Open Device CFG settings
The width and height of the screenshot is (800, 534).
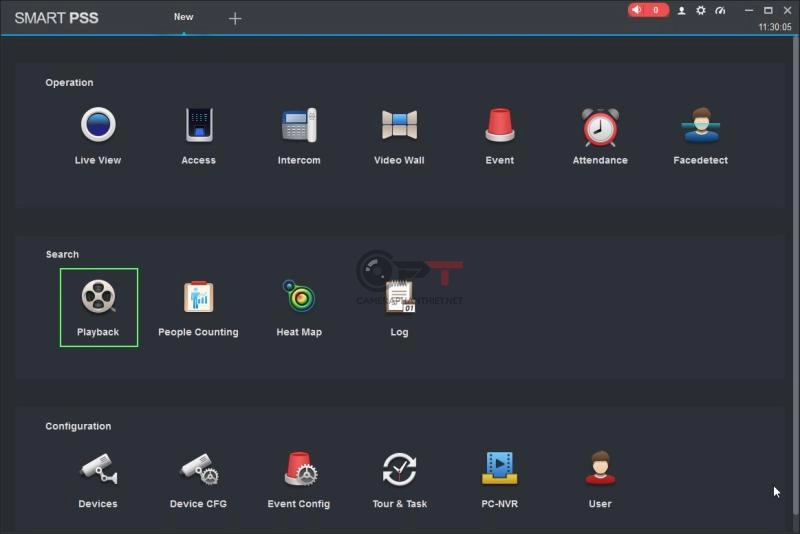199,470
